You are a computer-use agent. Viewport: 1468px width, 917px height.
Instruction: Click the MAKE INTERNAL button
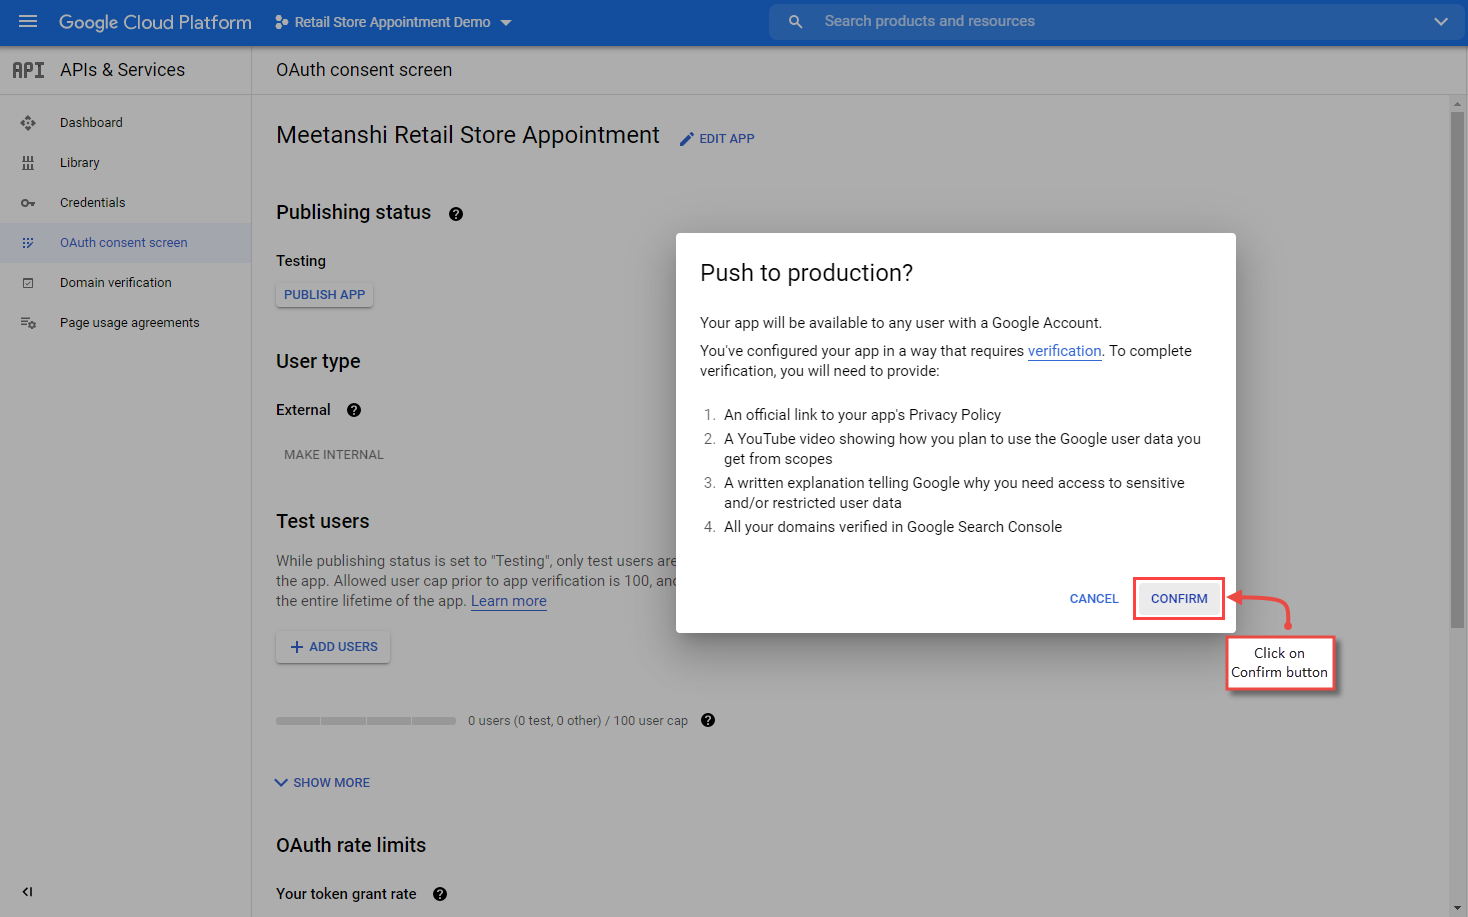[334, 455]
